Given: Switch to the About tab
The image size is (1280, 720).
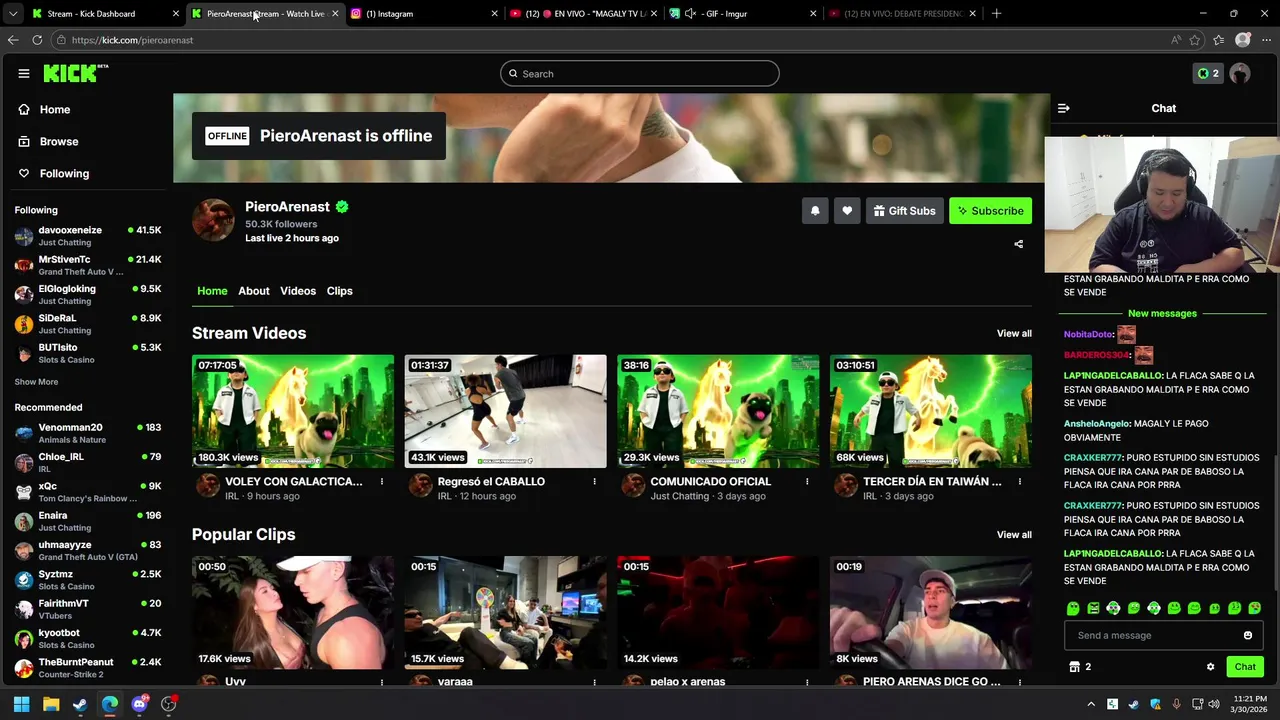Looking at the screenshot, I should tap(254, 291).
